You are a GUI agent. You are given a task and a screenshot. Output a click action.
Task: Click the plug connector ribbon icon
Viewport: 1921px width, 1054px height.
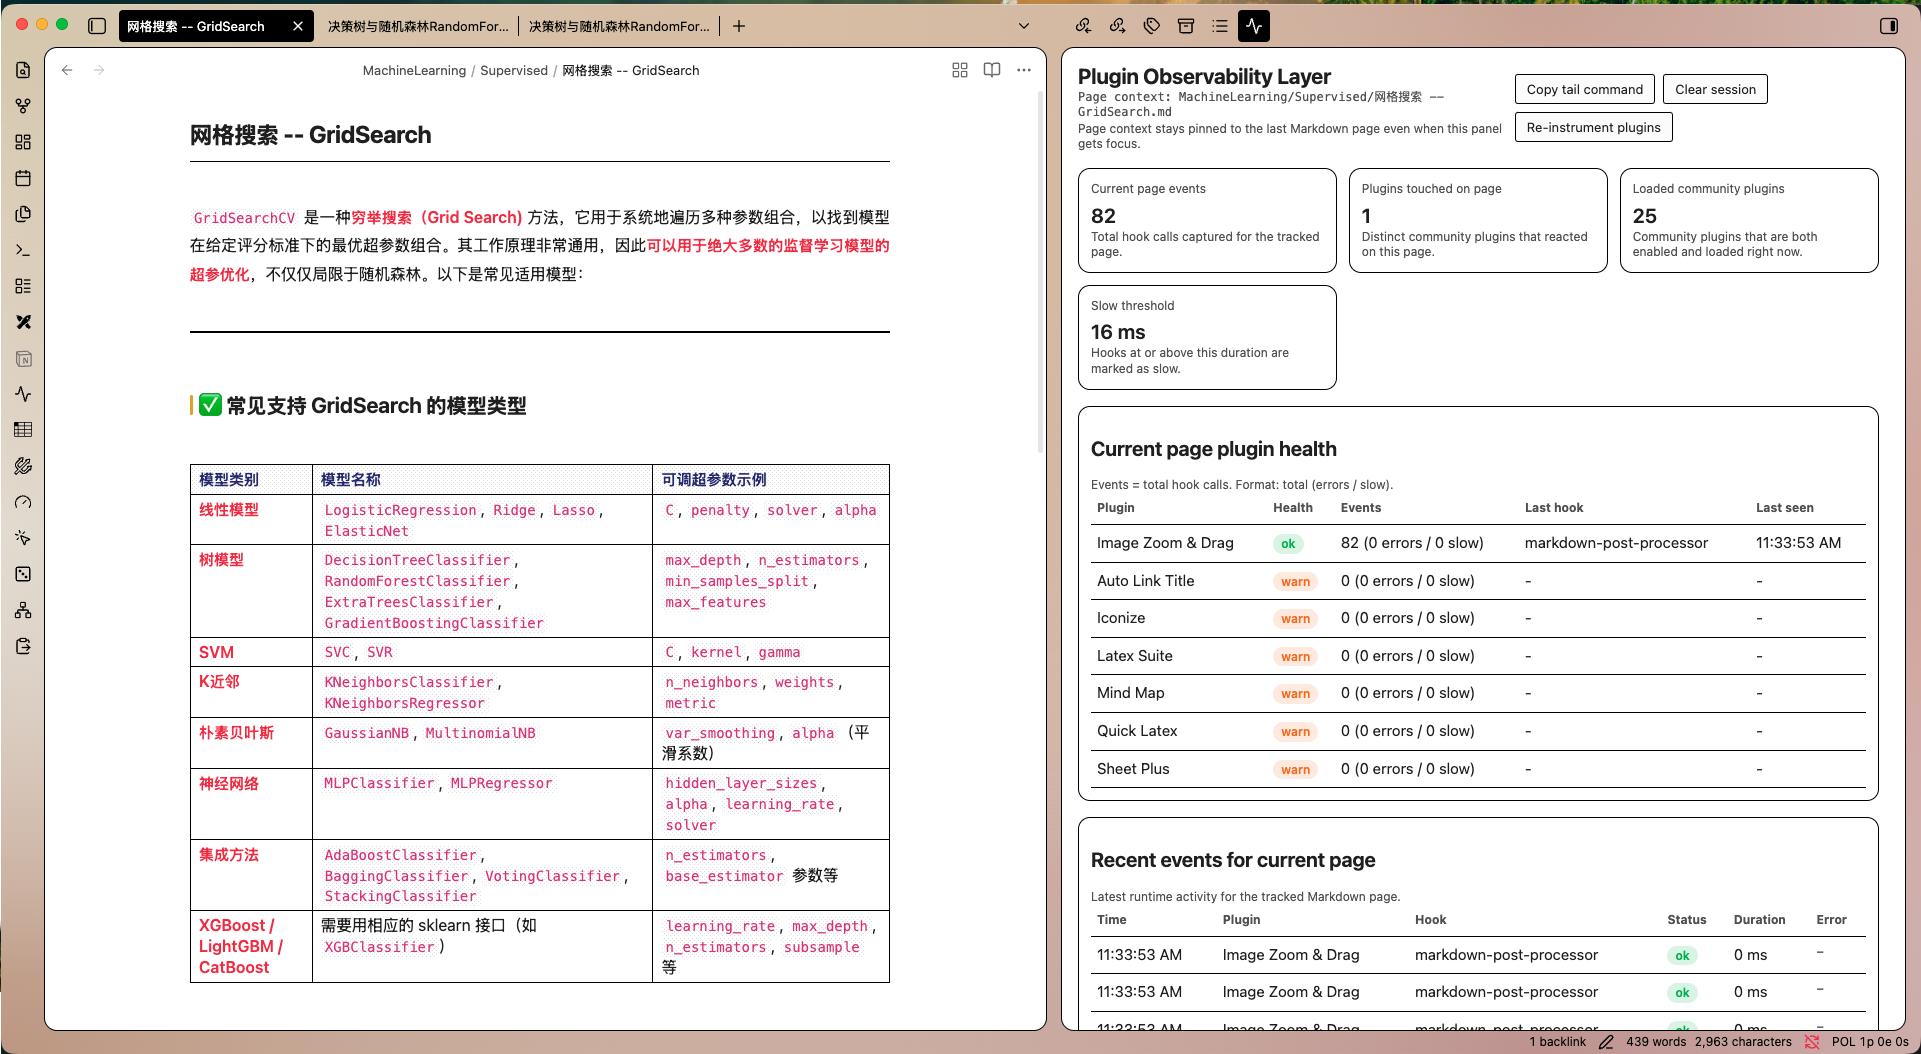23,466
